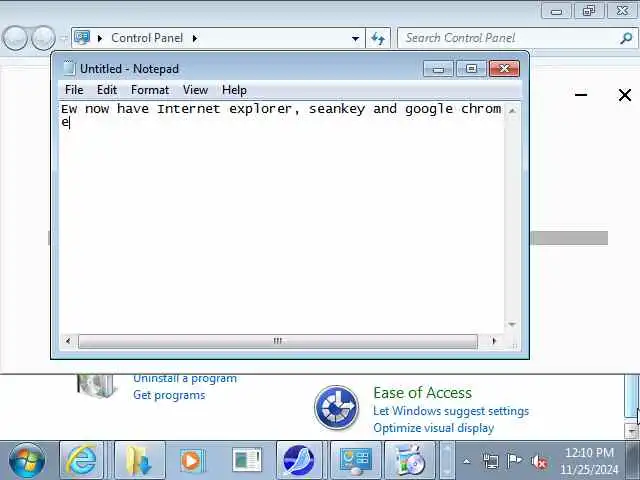Open the Notepad Edit menu
Image resolution: width=640 pixels, height=480 pixels.
(107, 90)
